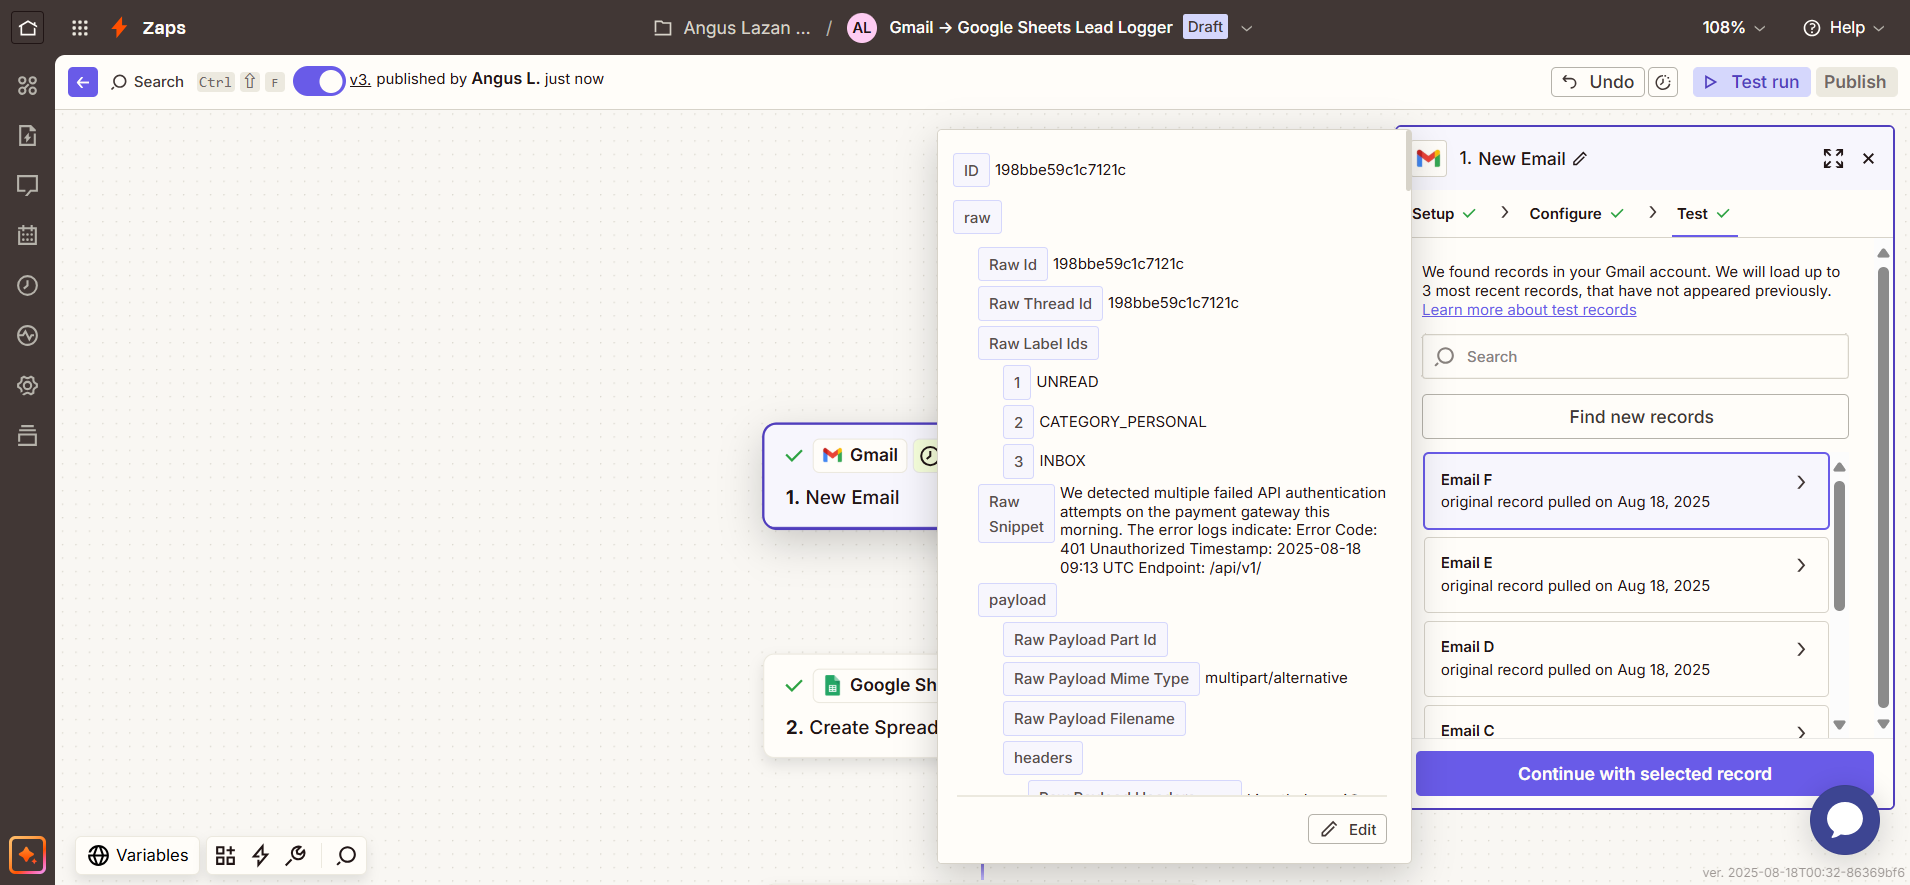Click the CATEGORY_PERSONAL label value
This screenshot has height=885, width=1910.
1122,422
